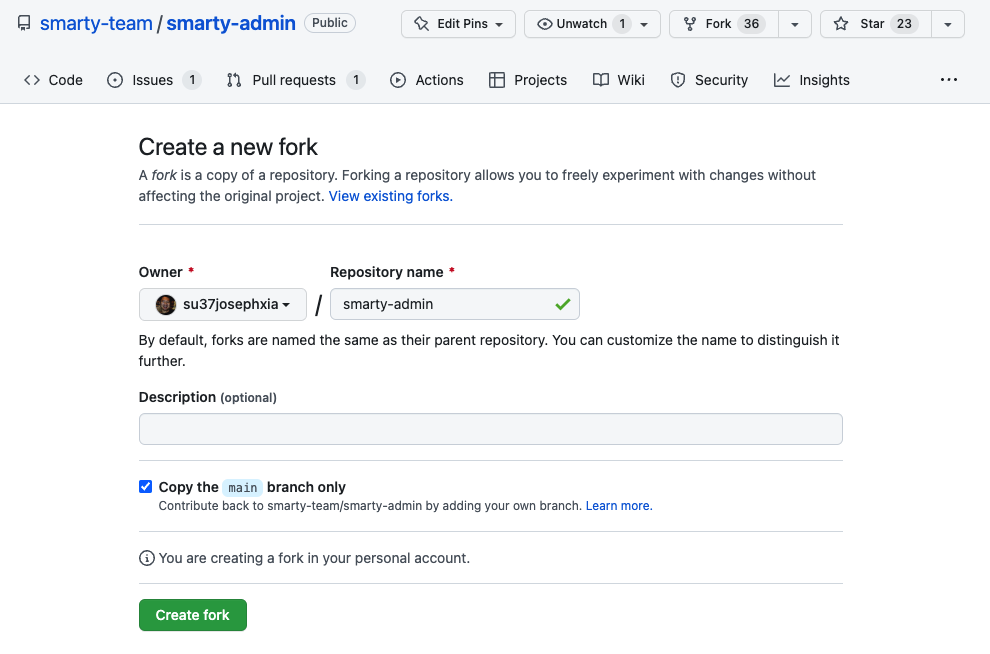Open the dropdown arrow next to Star
Screen dimensions: 990x654
coord(947,24)
